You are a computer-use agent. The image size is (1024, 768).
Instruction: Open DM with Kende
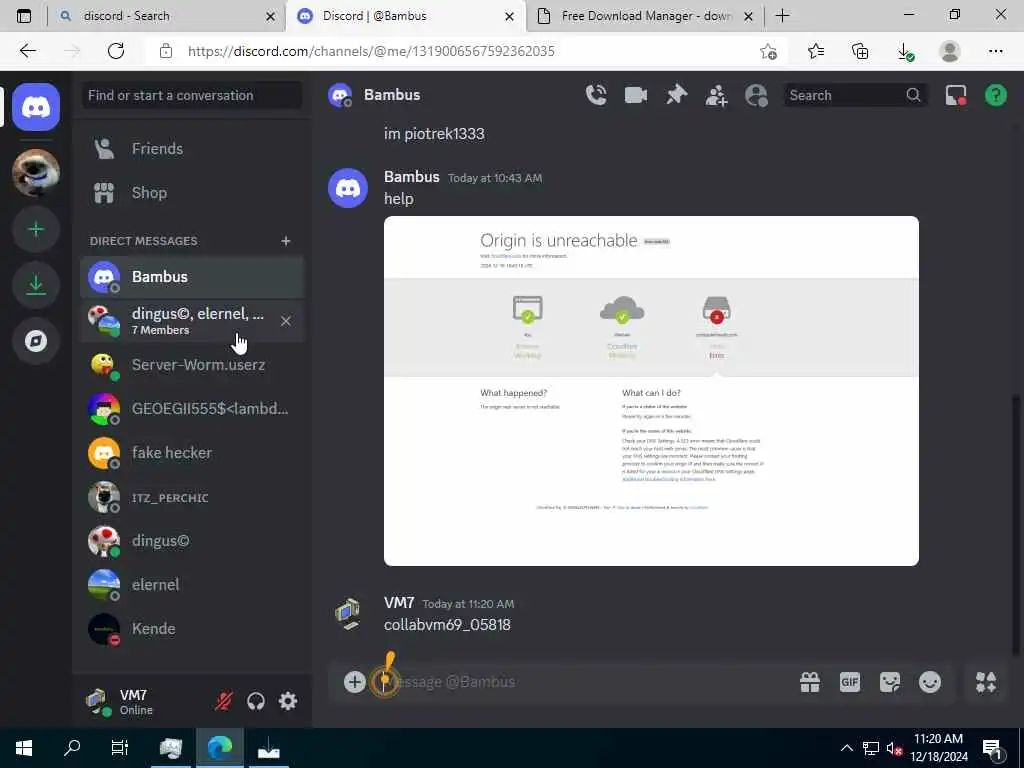pyautogui.click(x=192, y=629)
